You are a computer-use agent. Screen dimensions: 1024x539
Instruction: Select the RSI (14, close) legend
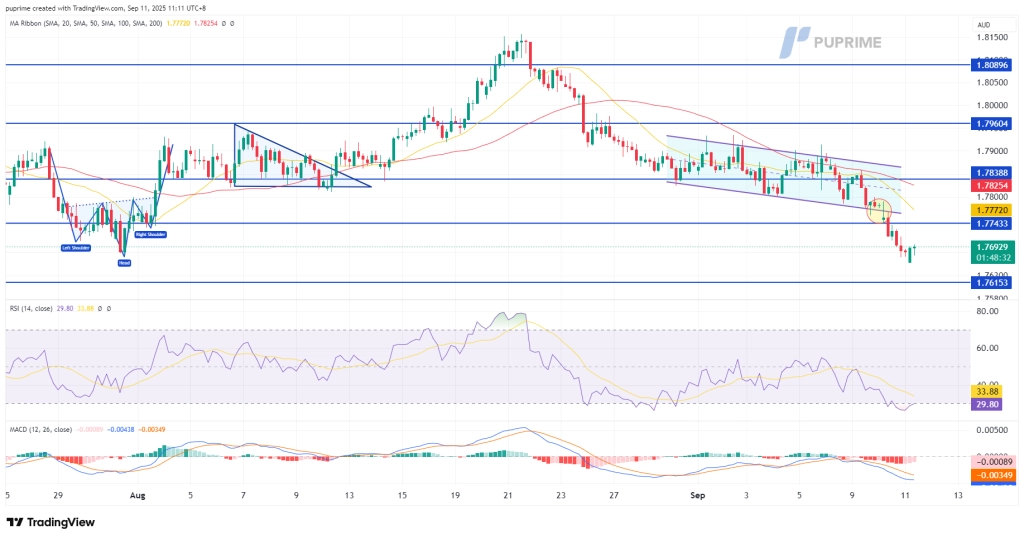click(x=31, y=308)
